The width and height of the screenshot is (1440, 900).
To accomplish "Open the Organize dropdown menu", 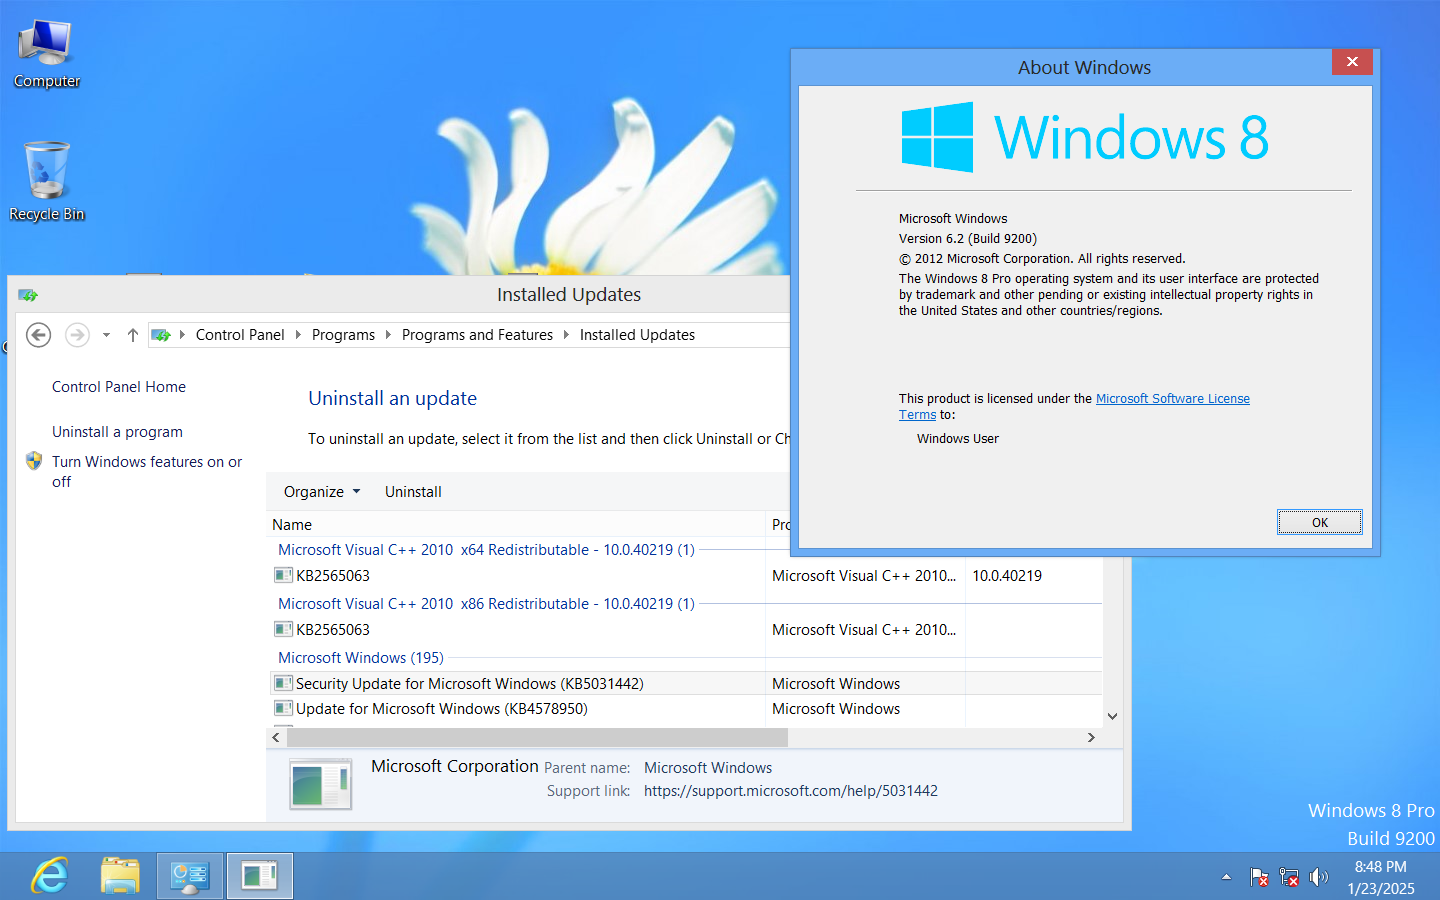I will (x=322, y=492).
